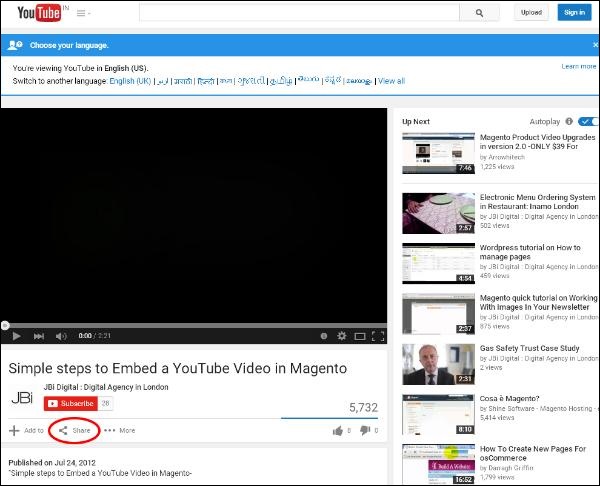Switch to theater mode
Viewport: 600px width, 486px height.
[360, 336]
